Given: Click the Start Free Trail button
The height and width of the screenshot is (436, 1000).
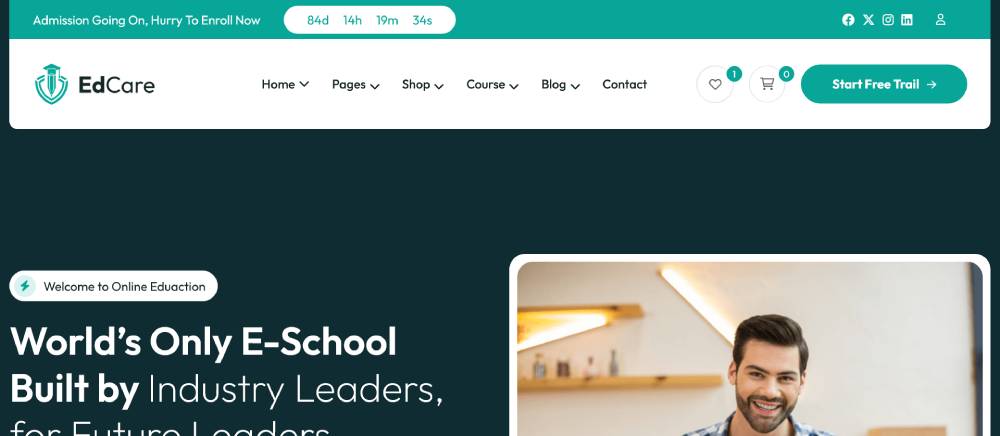Looking at the screenshot, I should 884,84.
